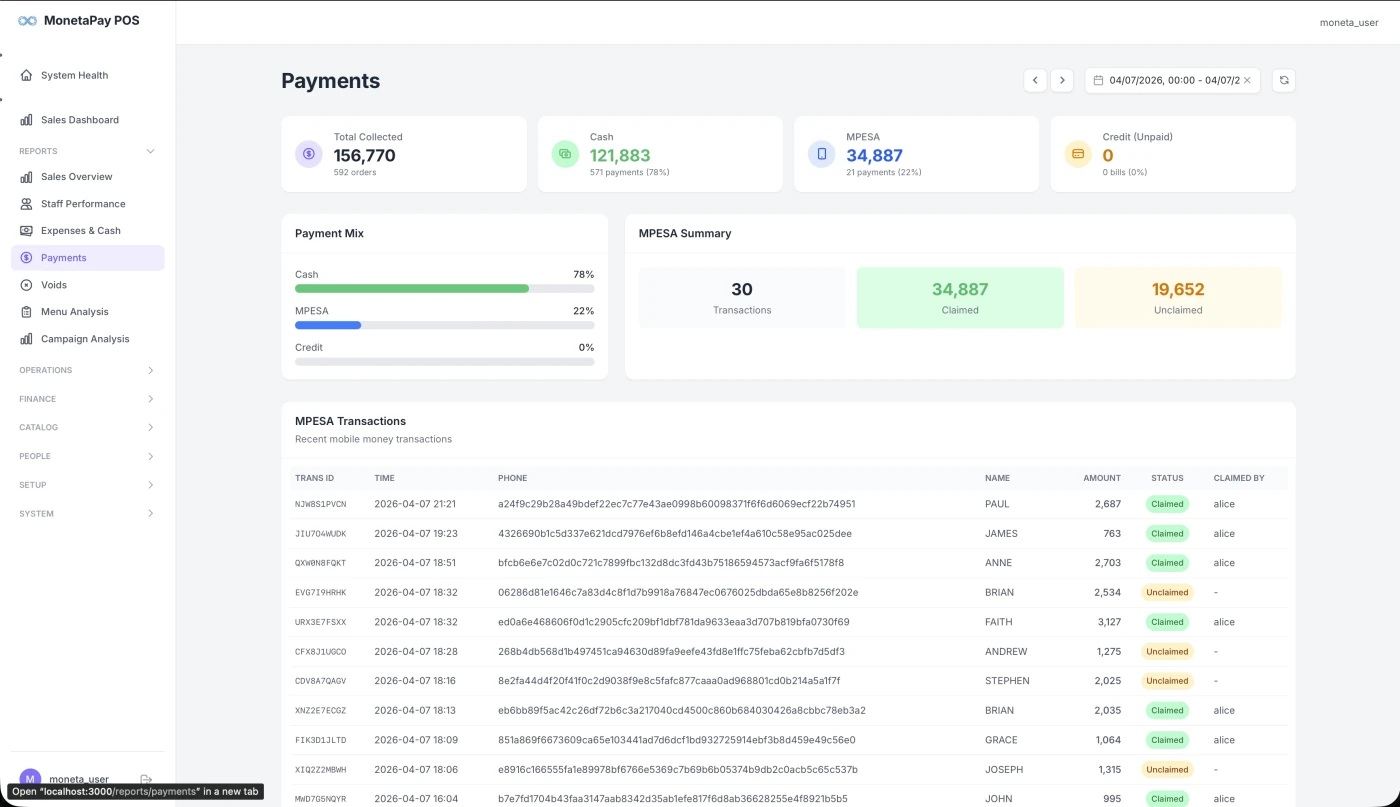This screenshot has height=807, width=1400.
Task: Click the refresh icon near the date range
Action: click(x=1283, y=80)
